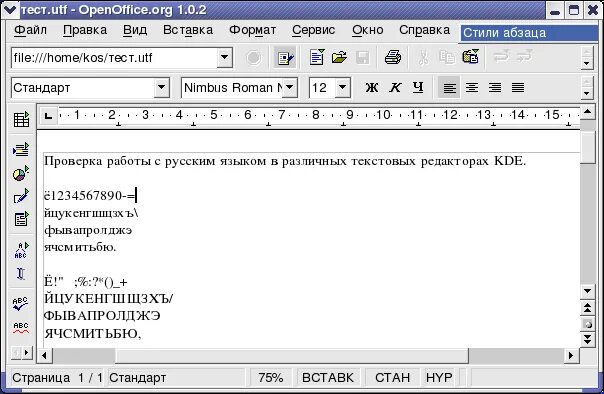Toggle the Edit File icon
Screen dimensions: 604x394
pyautogui.click(x=285, y=58)
